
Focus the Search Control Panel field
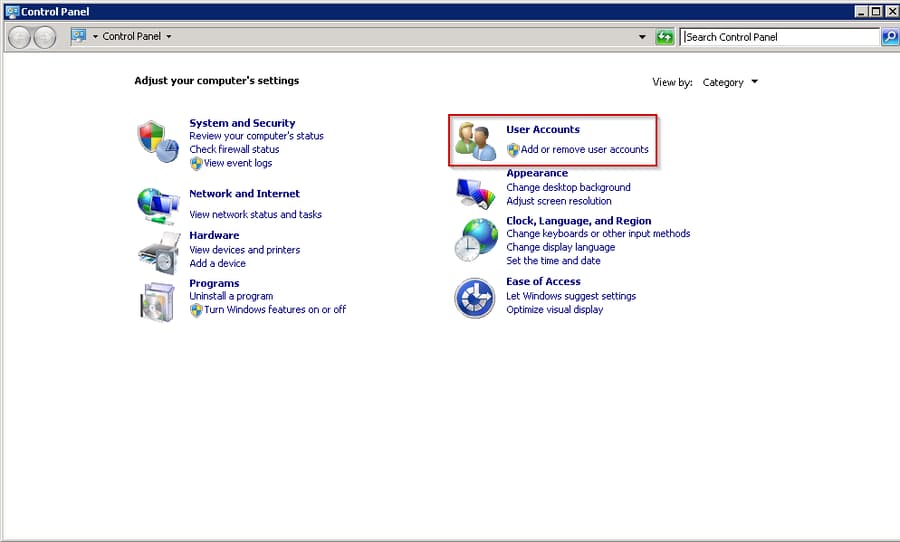pyautogui.click(x=780, y=37)
